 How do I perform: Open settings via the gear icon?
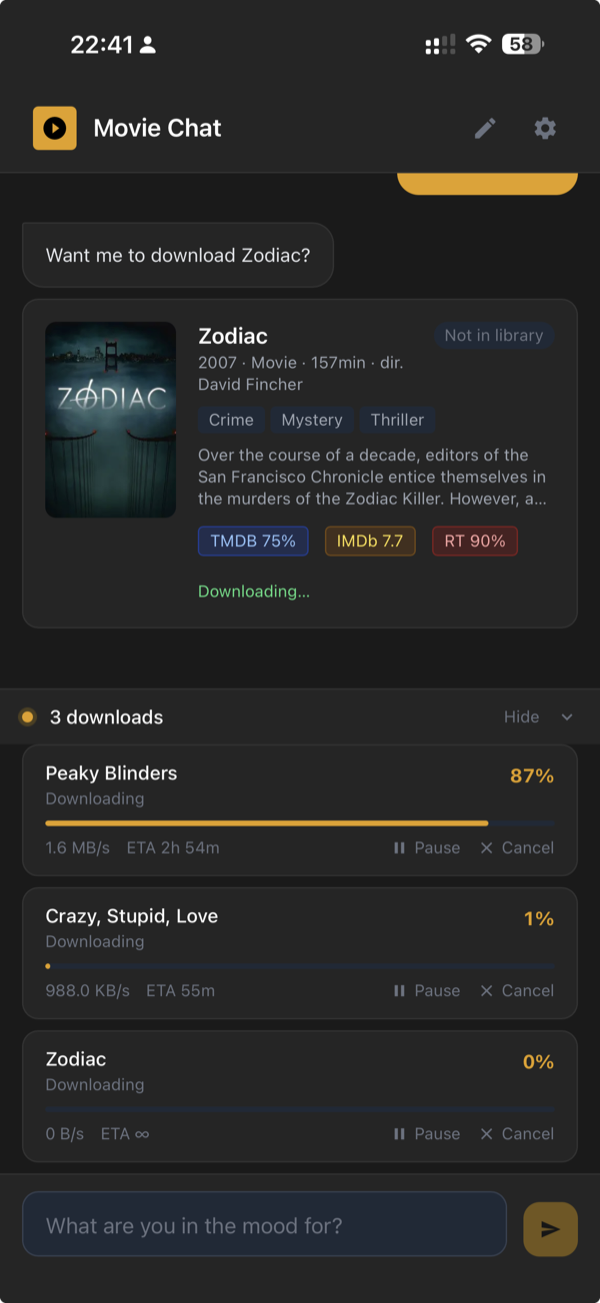click(x=544, y=128)
